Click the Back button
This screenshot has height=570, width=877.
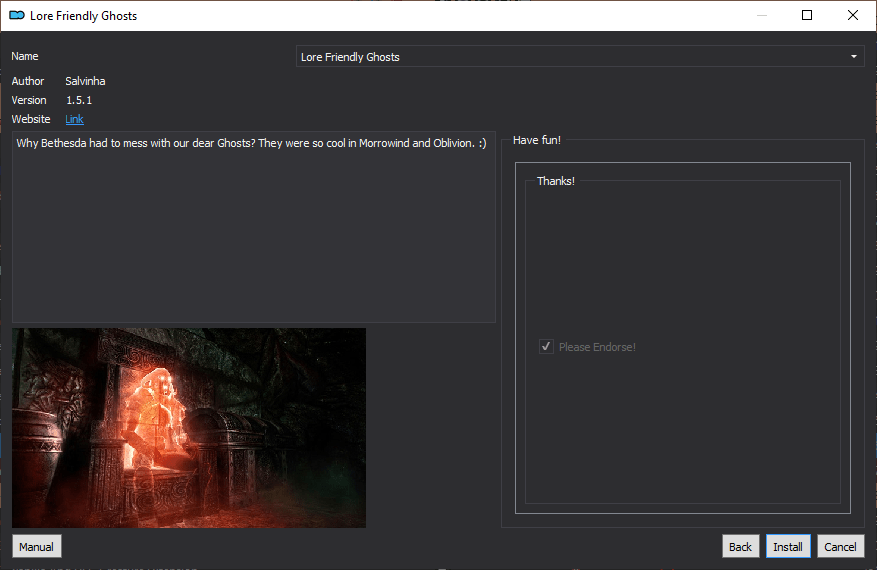[740, 547]
